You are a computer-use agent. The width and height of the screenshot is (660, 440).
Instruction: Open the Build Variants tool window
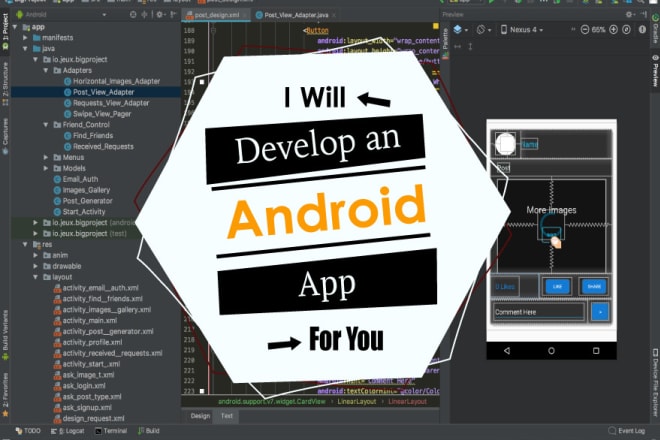5,335
